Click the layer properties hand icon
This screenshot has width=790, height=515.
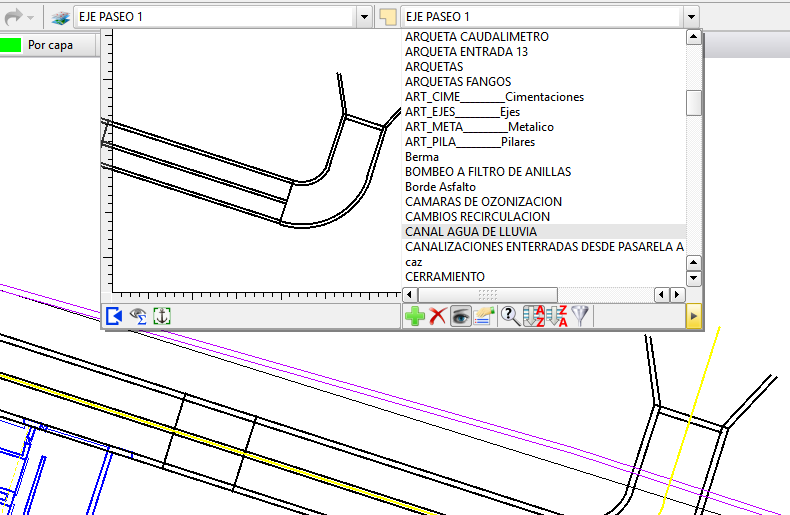pos(484,316)
